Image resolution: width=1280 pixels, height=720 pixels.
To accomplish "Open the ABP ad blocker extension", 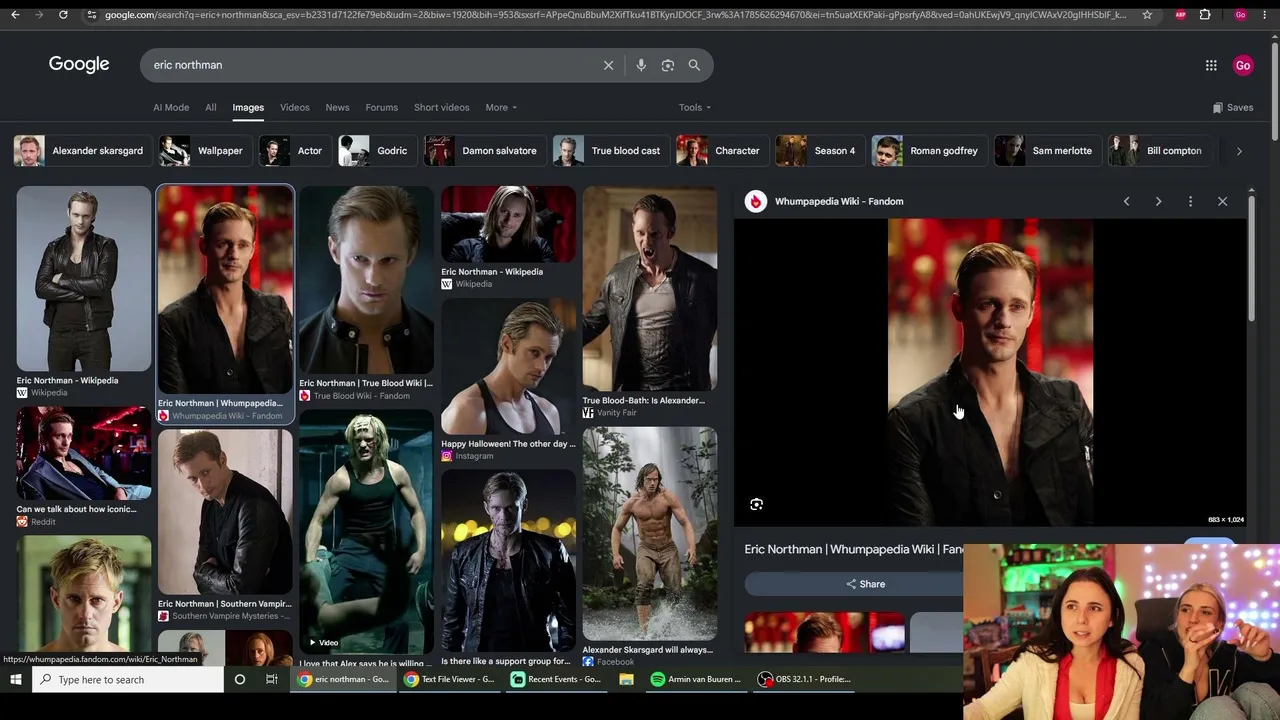I will tap(1180, 15).
